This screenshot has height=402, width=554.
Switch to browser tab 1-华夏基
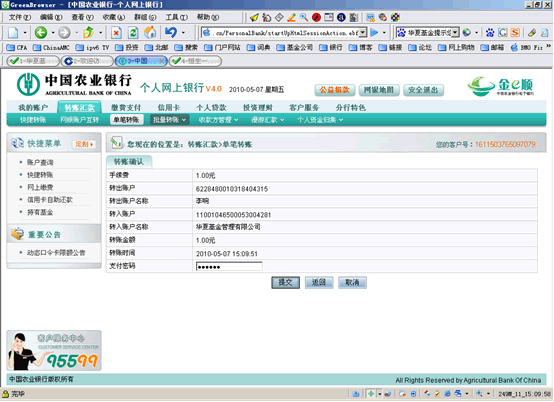pyautogui.click(x=33, y=61)
